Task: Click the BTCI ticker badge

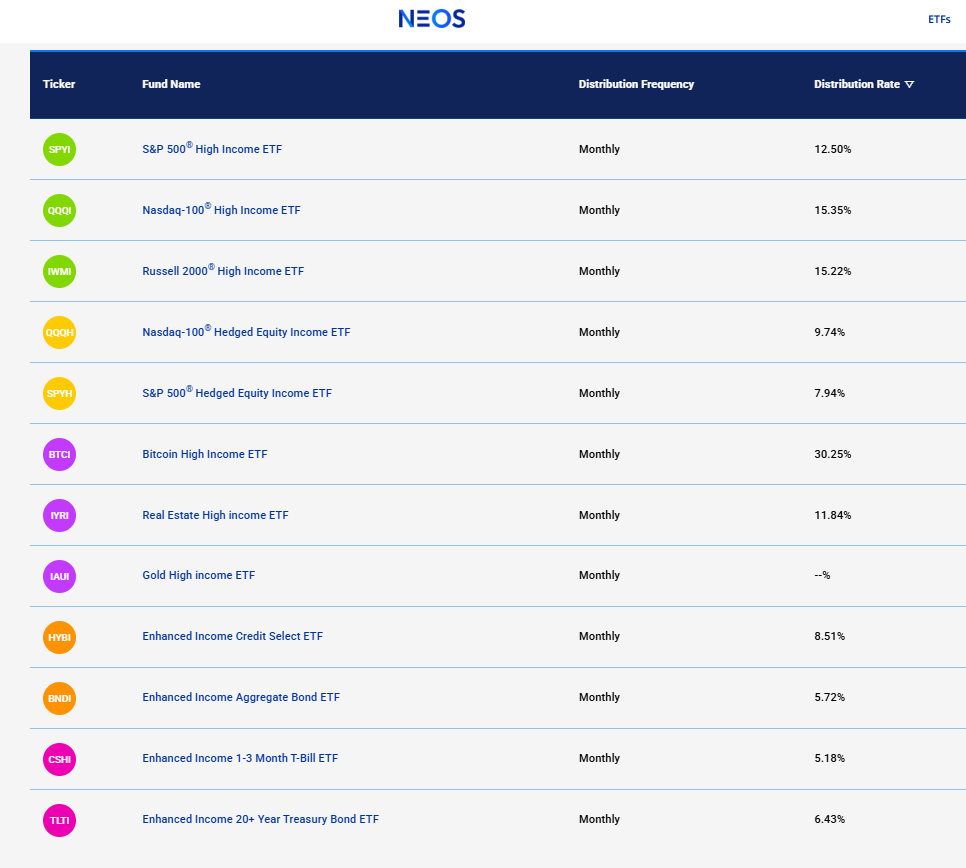Action: tap(59, 454)
